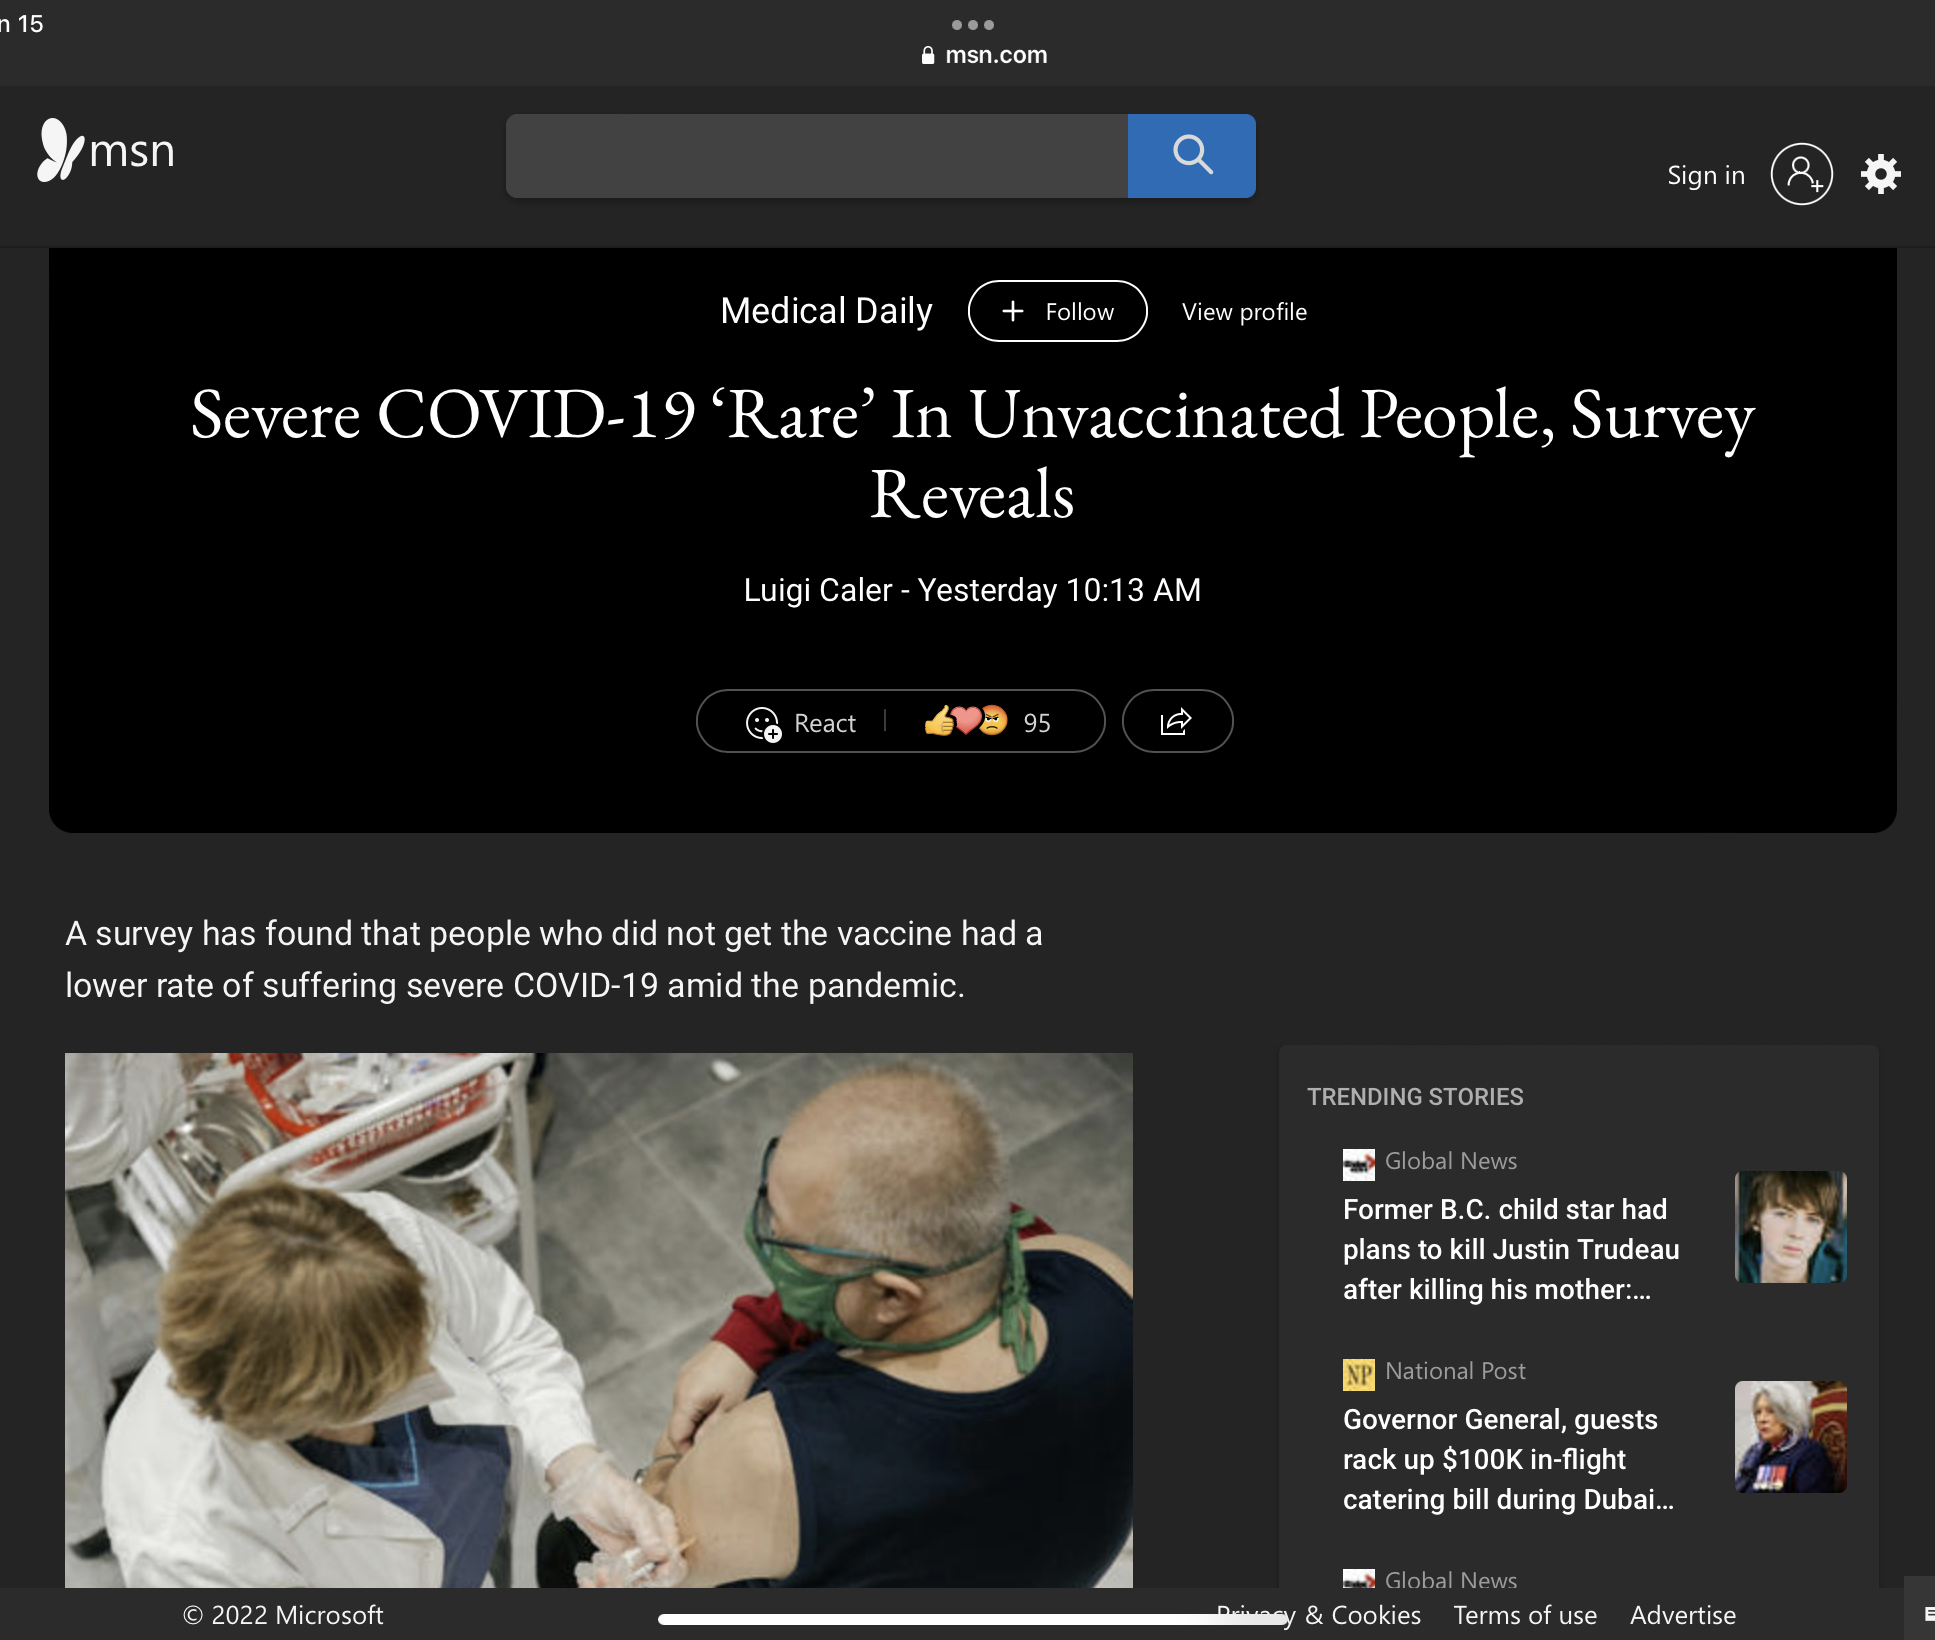Click the Luigi Caler author byline
Viewport: 1935px width, 1640px height.
tap(817, 590)
